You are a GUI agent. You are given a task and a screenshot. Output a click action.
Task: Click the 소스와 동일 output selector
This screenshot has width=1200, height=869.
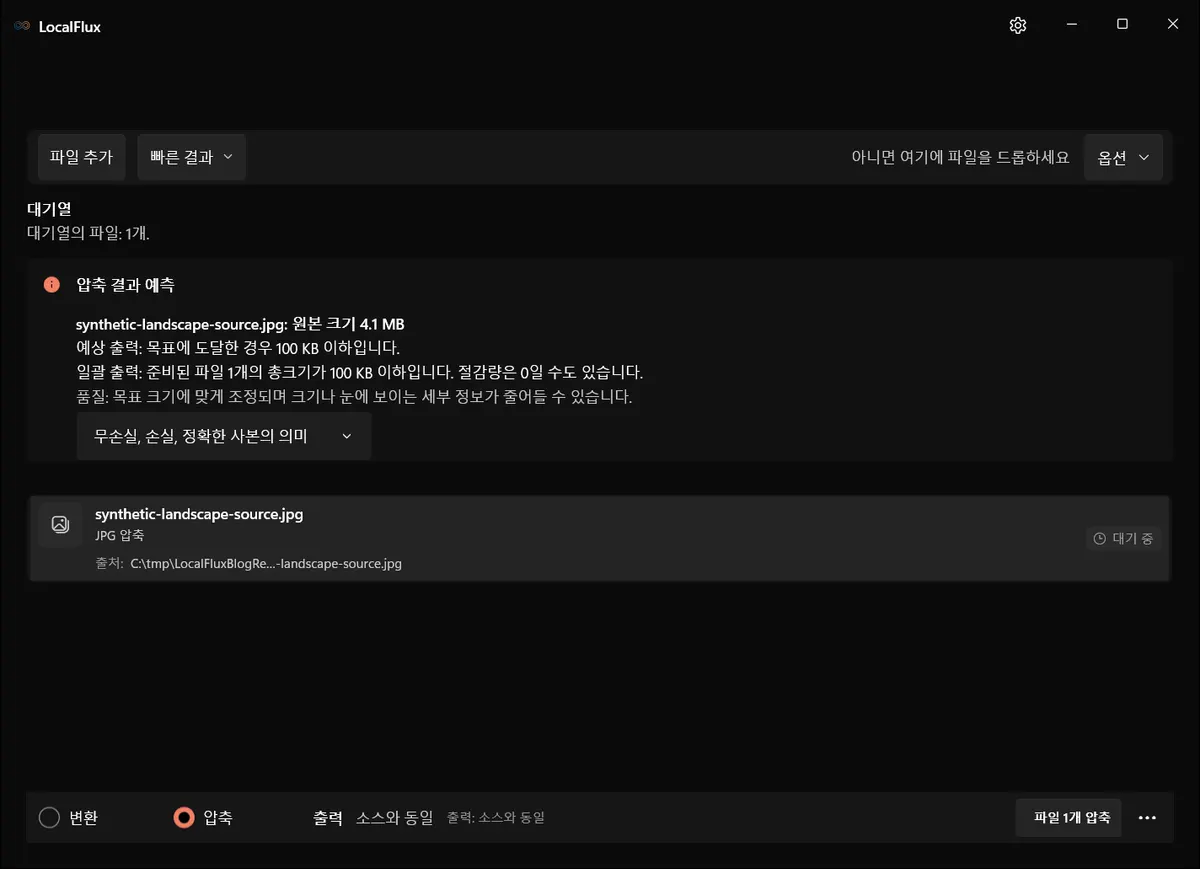tap(394, 818)
